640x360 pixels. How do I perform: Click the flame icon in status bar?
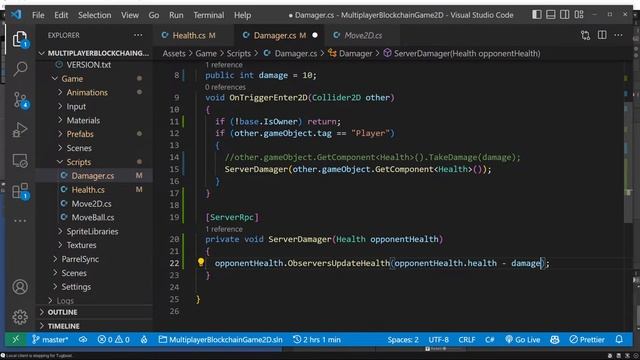pyautogui.click(x=144, y=340)
